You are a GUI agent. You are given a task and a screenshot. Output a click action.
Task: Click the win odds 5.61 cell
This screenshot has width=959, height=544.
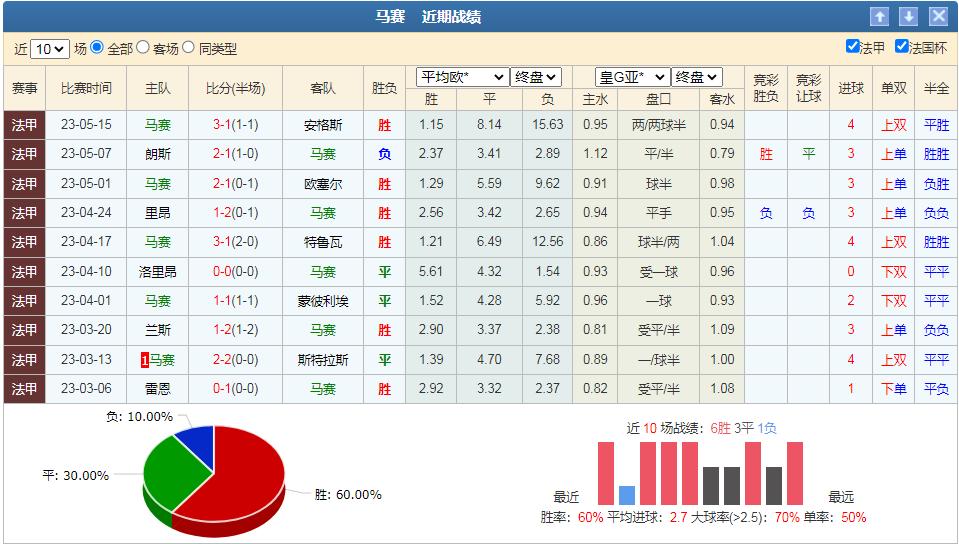coord(431,271)
